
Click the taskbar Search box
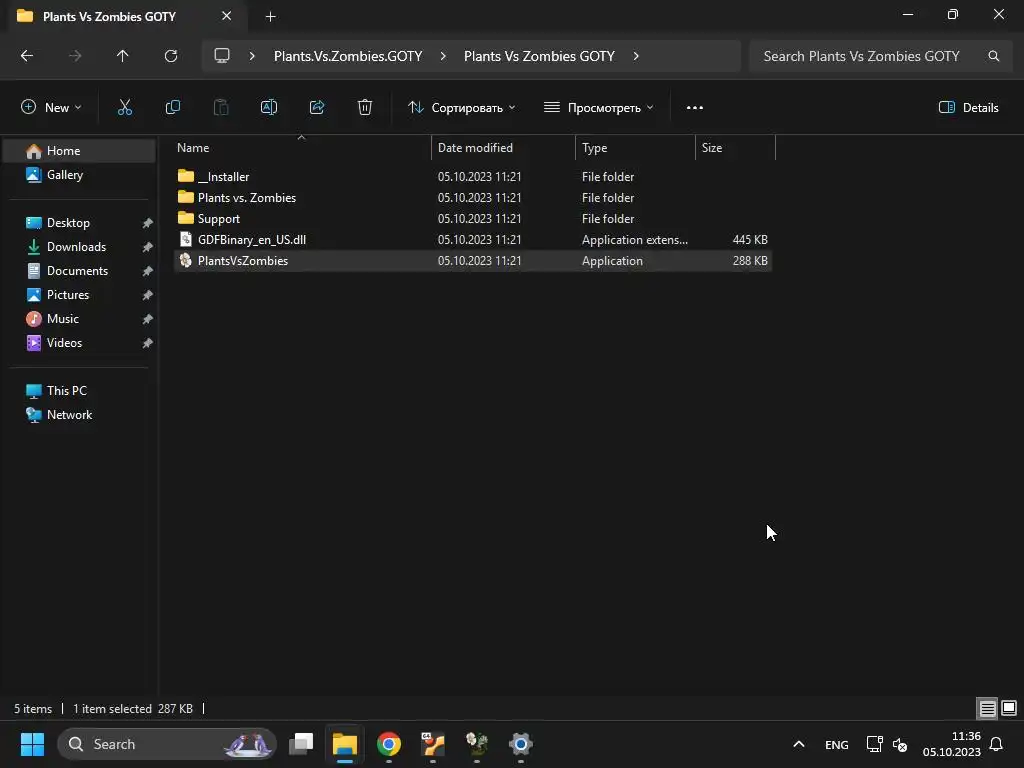(167, 744)
